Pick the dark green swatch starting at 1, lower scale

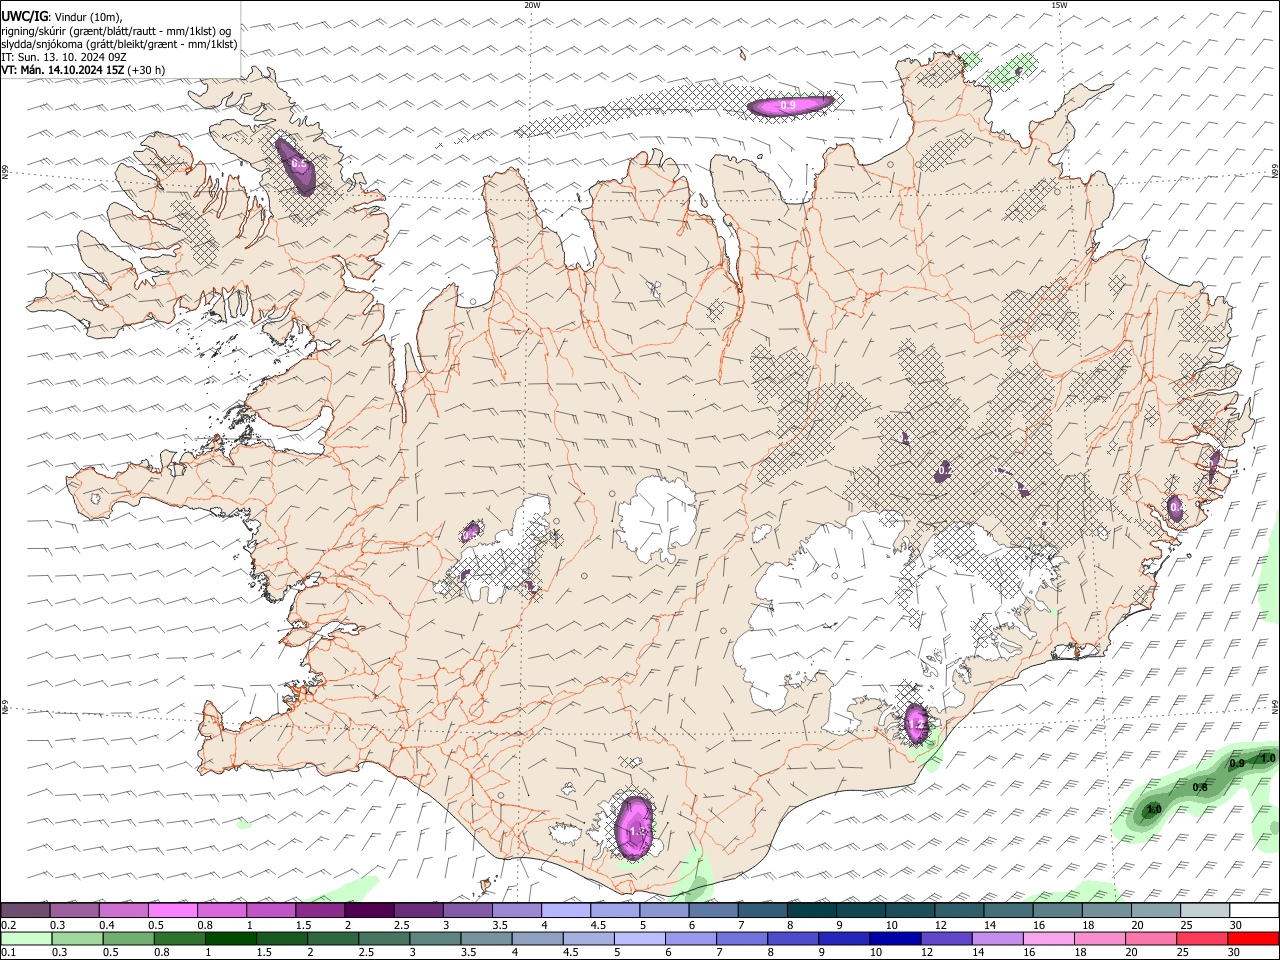tap(230, 938)
